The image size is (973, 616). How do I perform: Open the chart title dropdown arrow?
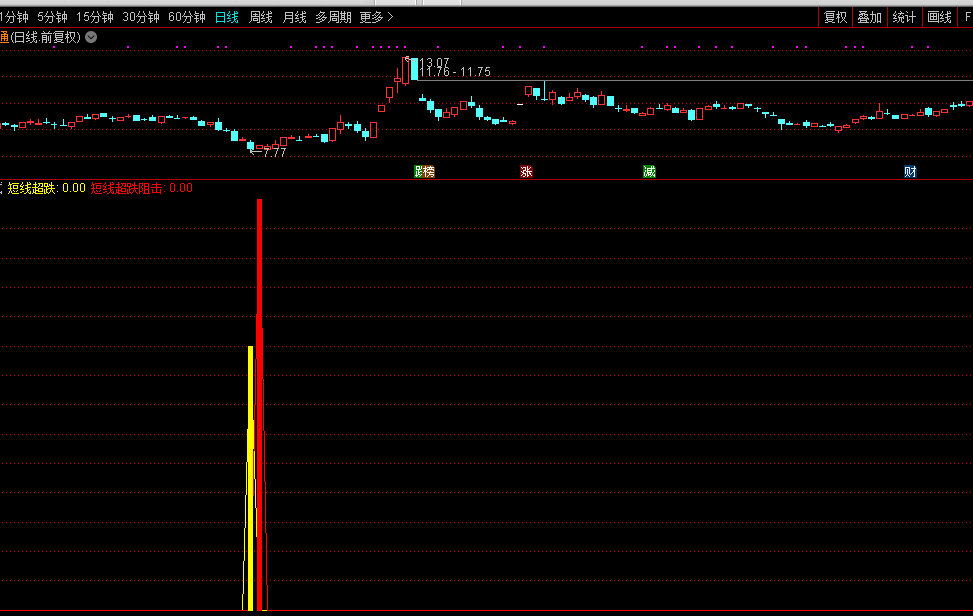(x=91, y=37)
